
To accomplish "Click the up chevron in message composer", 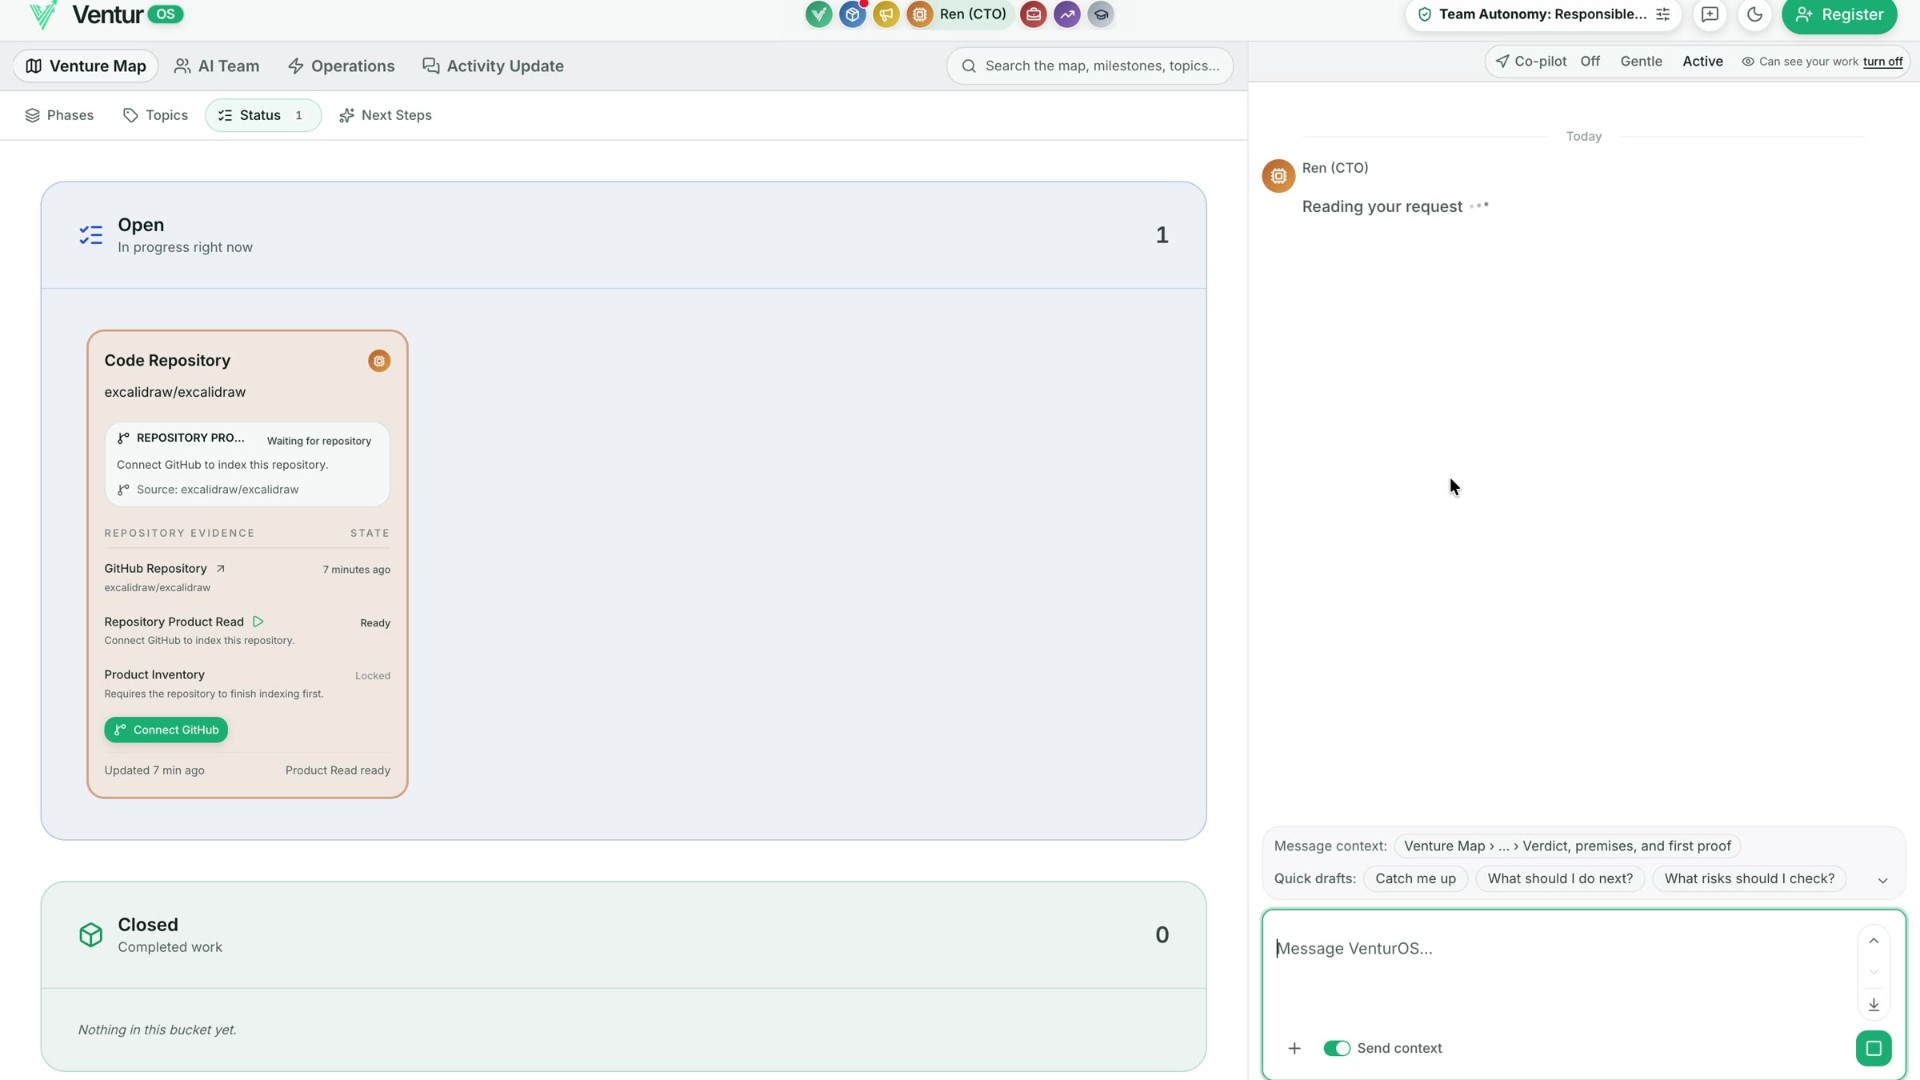I will pyautogui.click(x=1874, y=941).
